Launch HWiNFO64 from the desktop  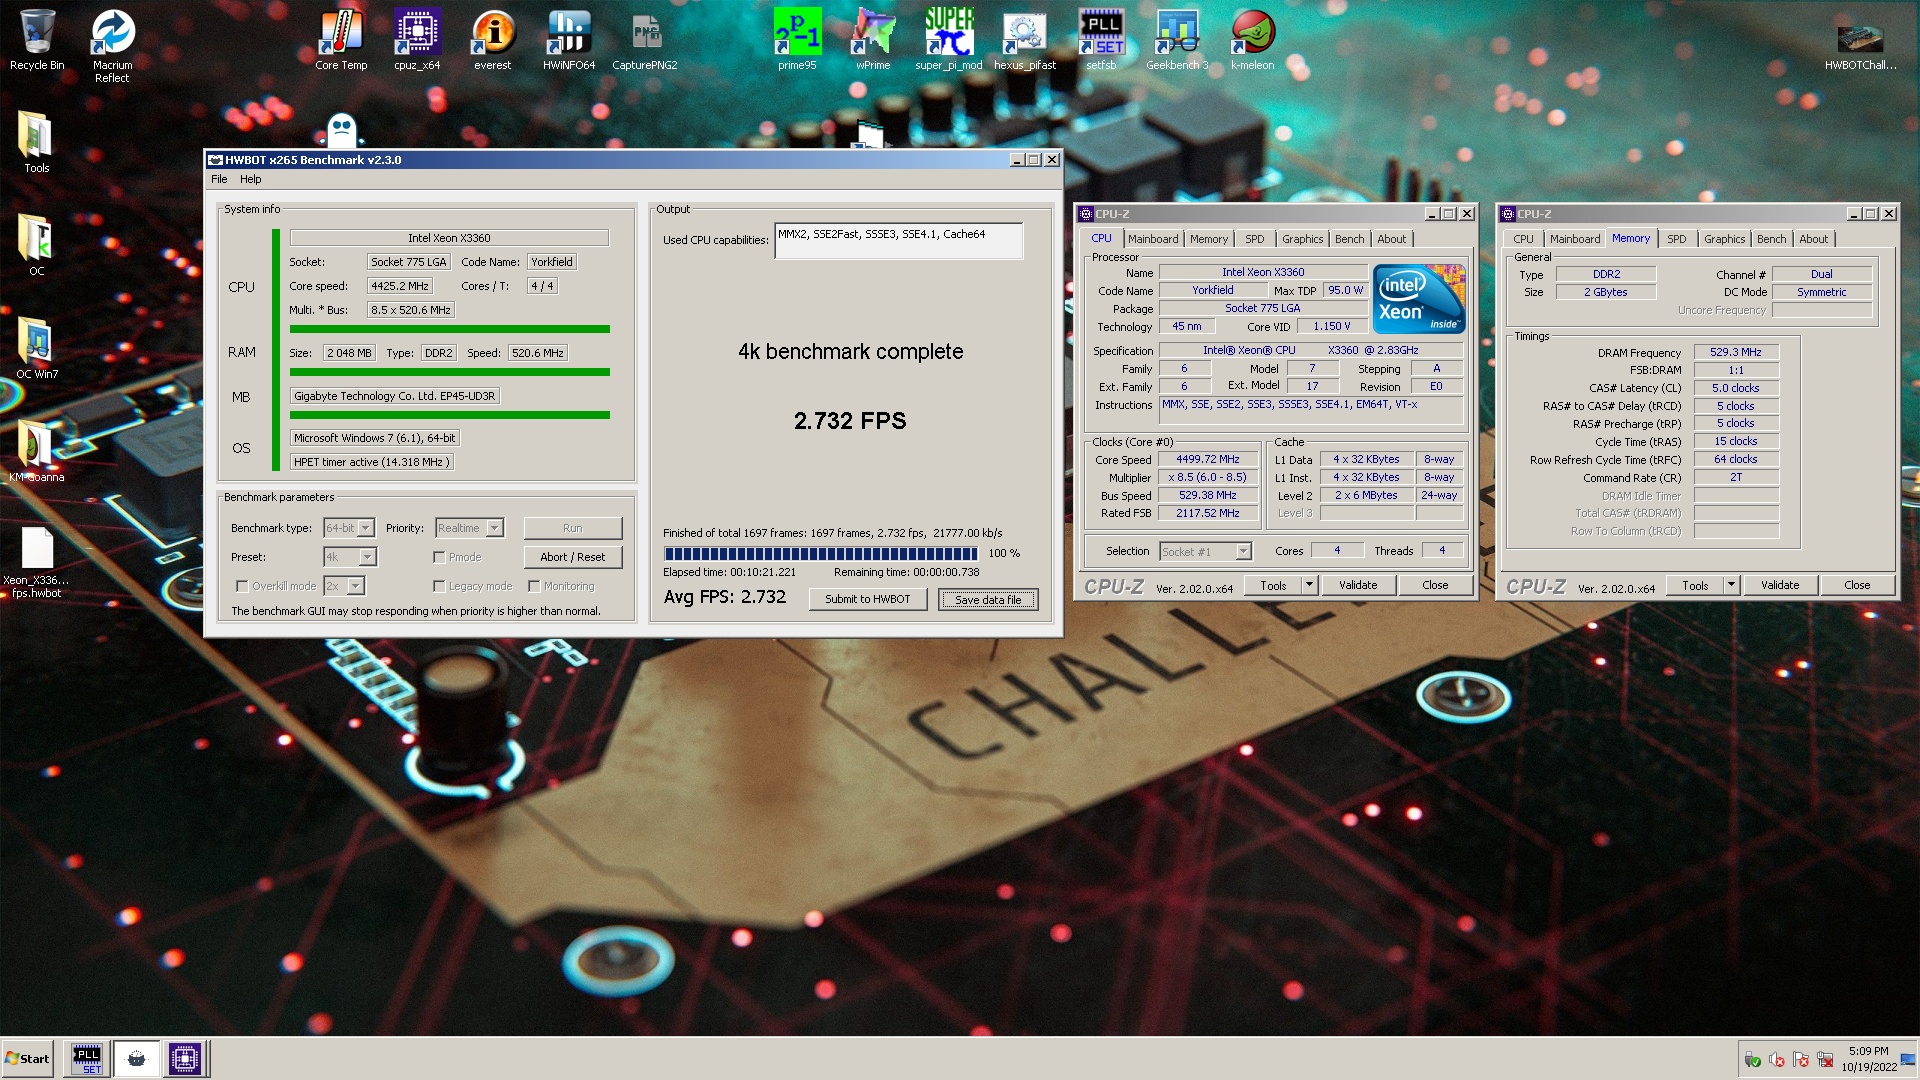569,40
